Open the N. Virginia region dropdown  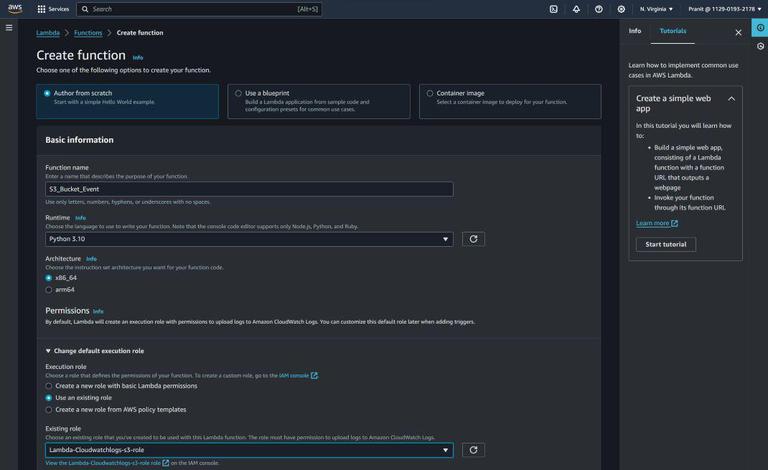coord(656,9)
